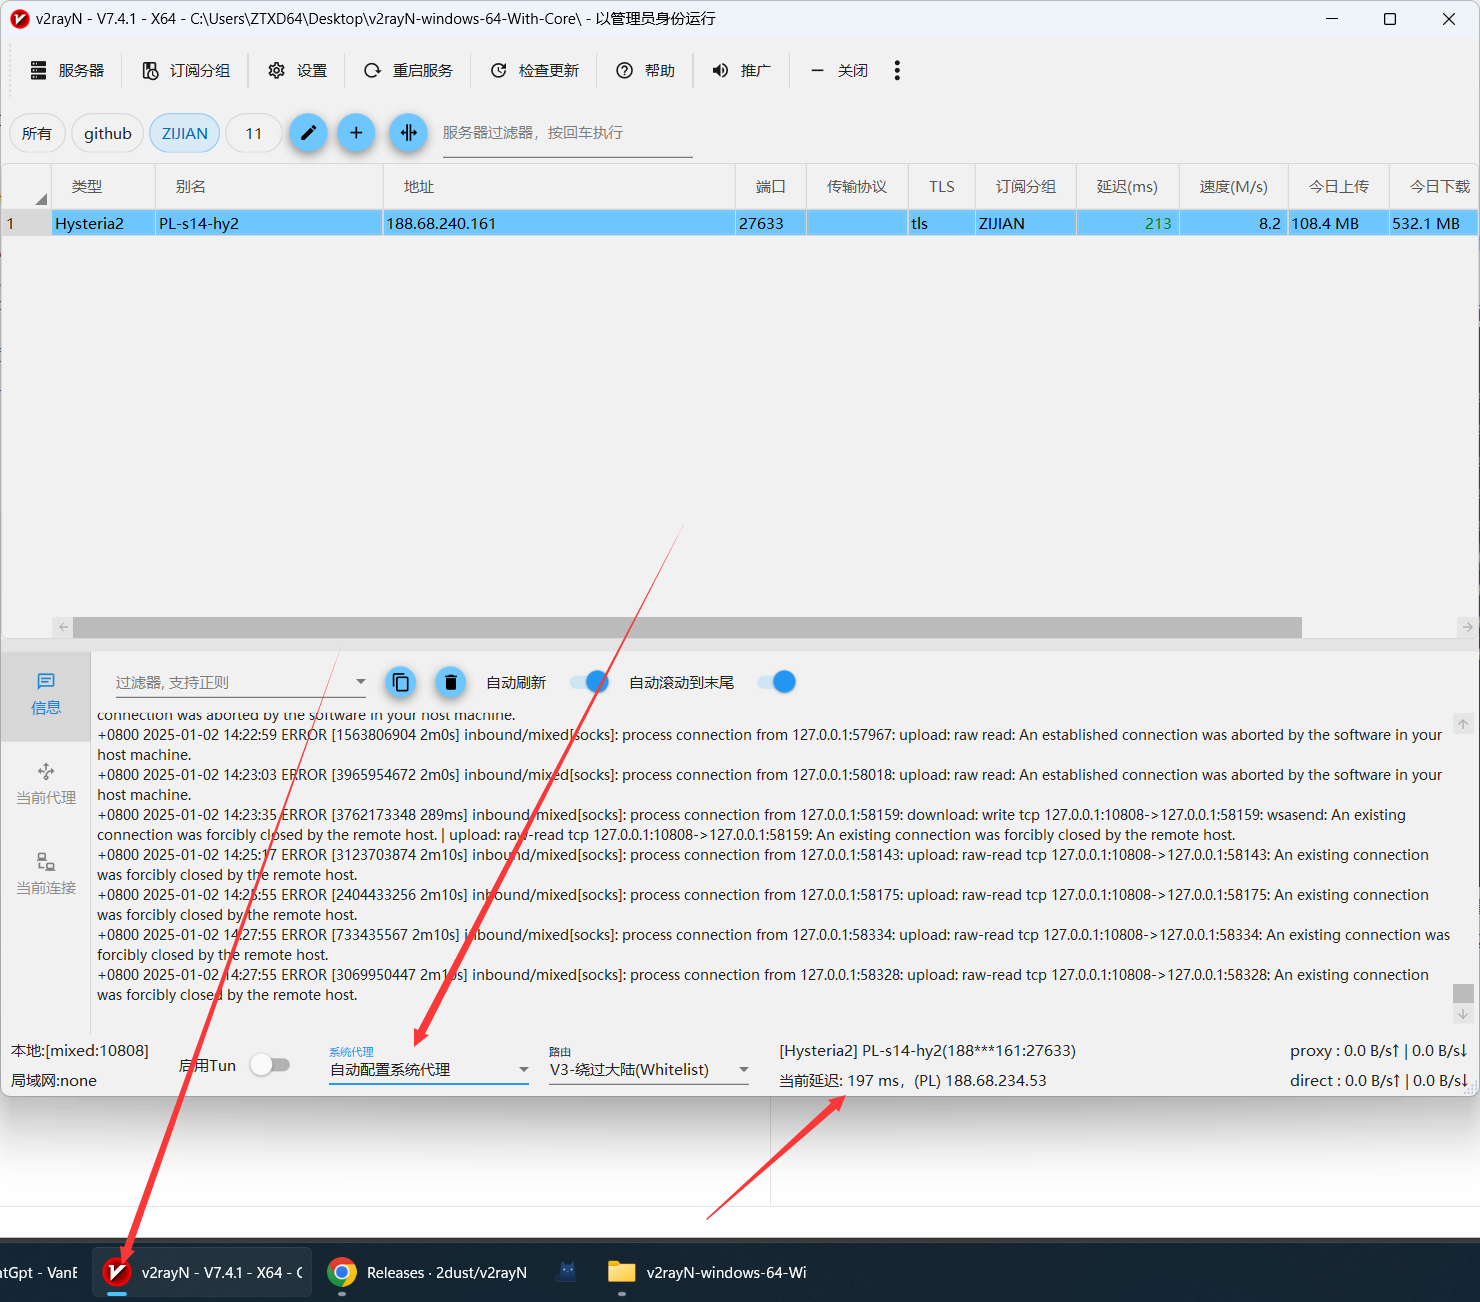Click the cat icon in the taskbar
The width and height of the screenshot is (1480, 1302).
click(x=567, y=1272)
